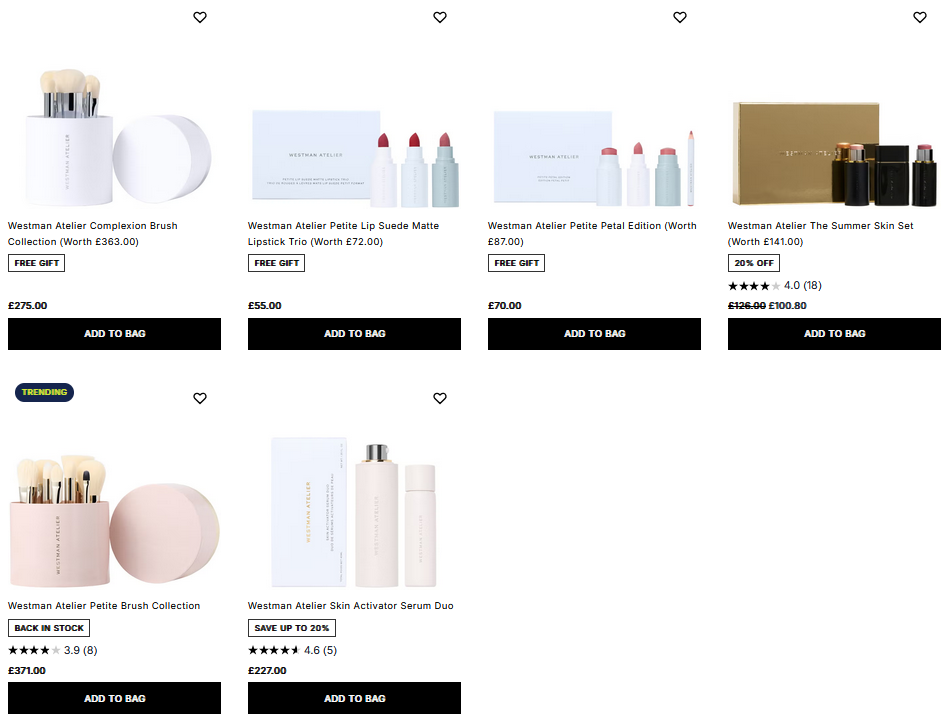
Task: Click the TRENDING badge on the pink brush set
Action: click(x=44, y=392)
